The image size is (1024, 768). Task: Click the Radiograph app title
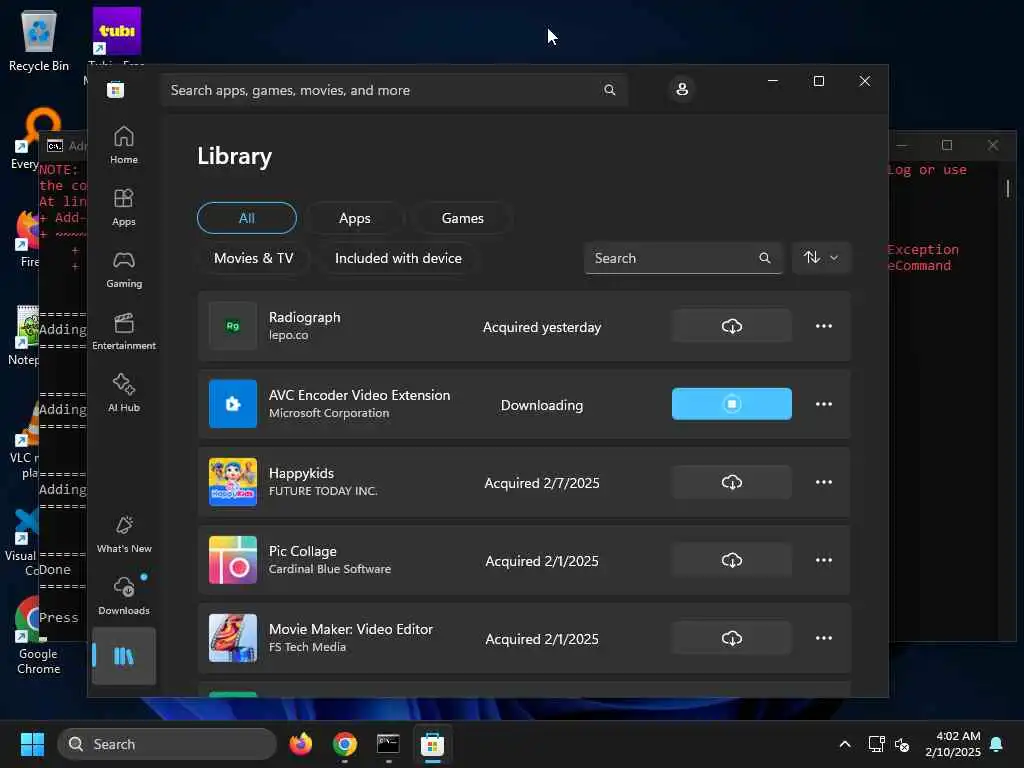coord(304,317)
